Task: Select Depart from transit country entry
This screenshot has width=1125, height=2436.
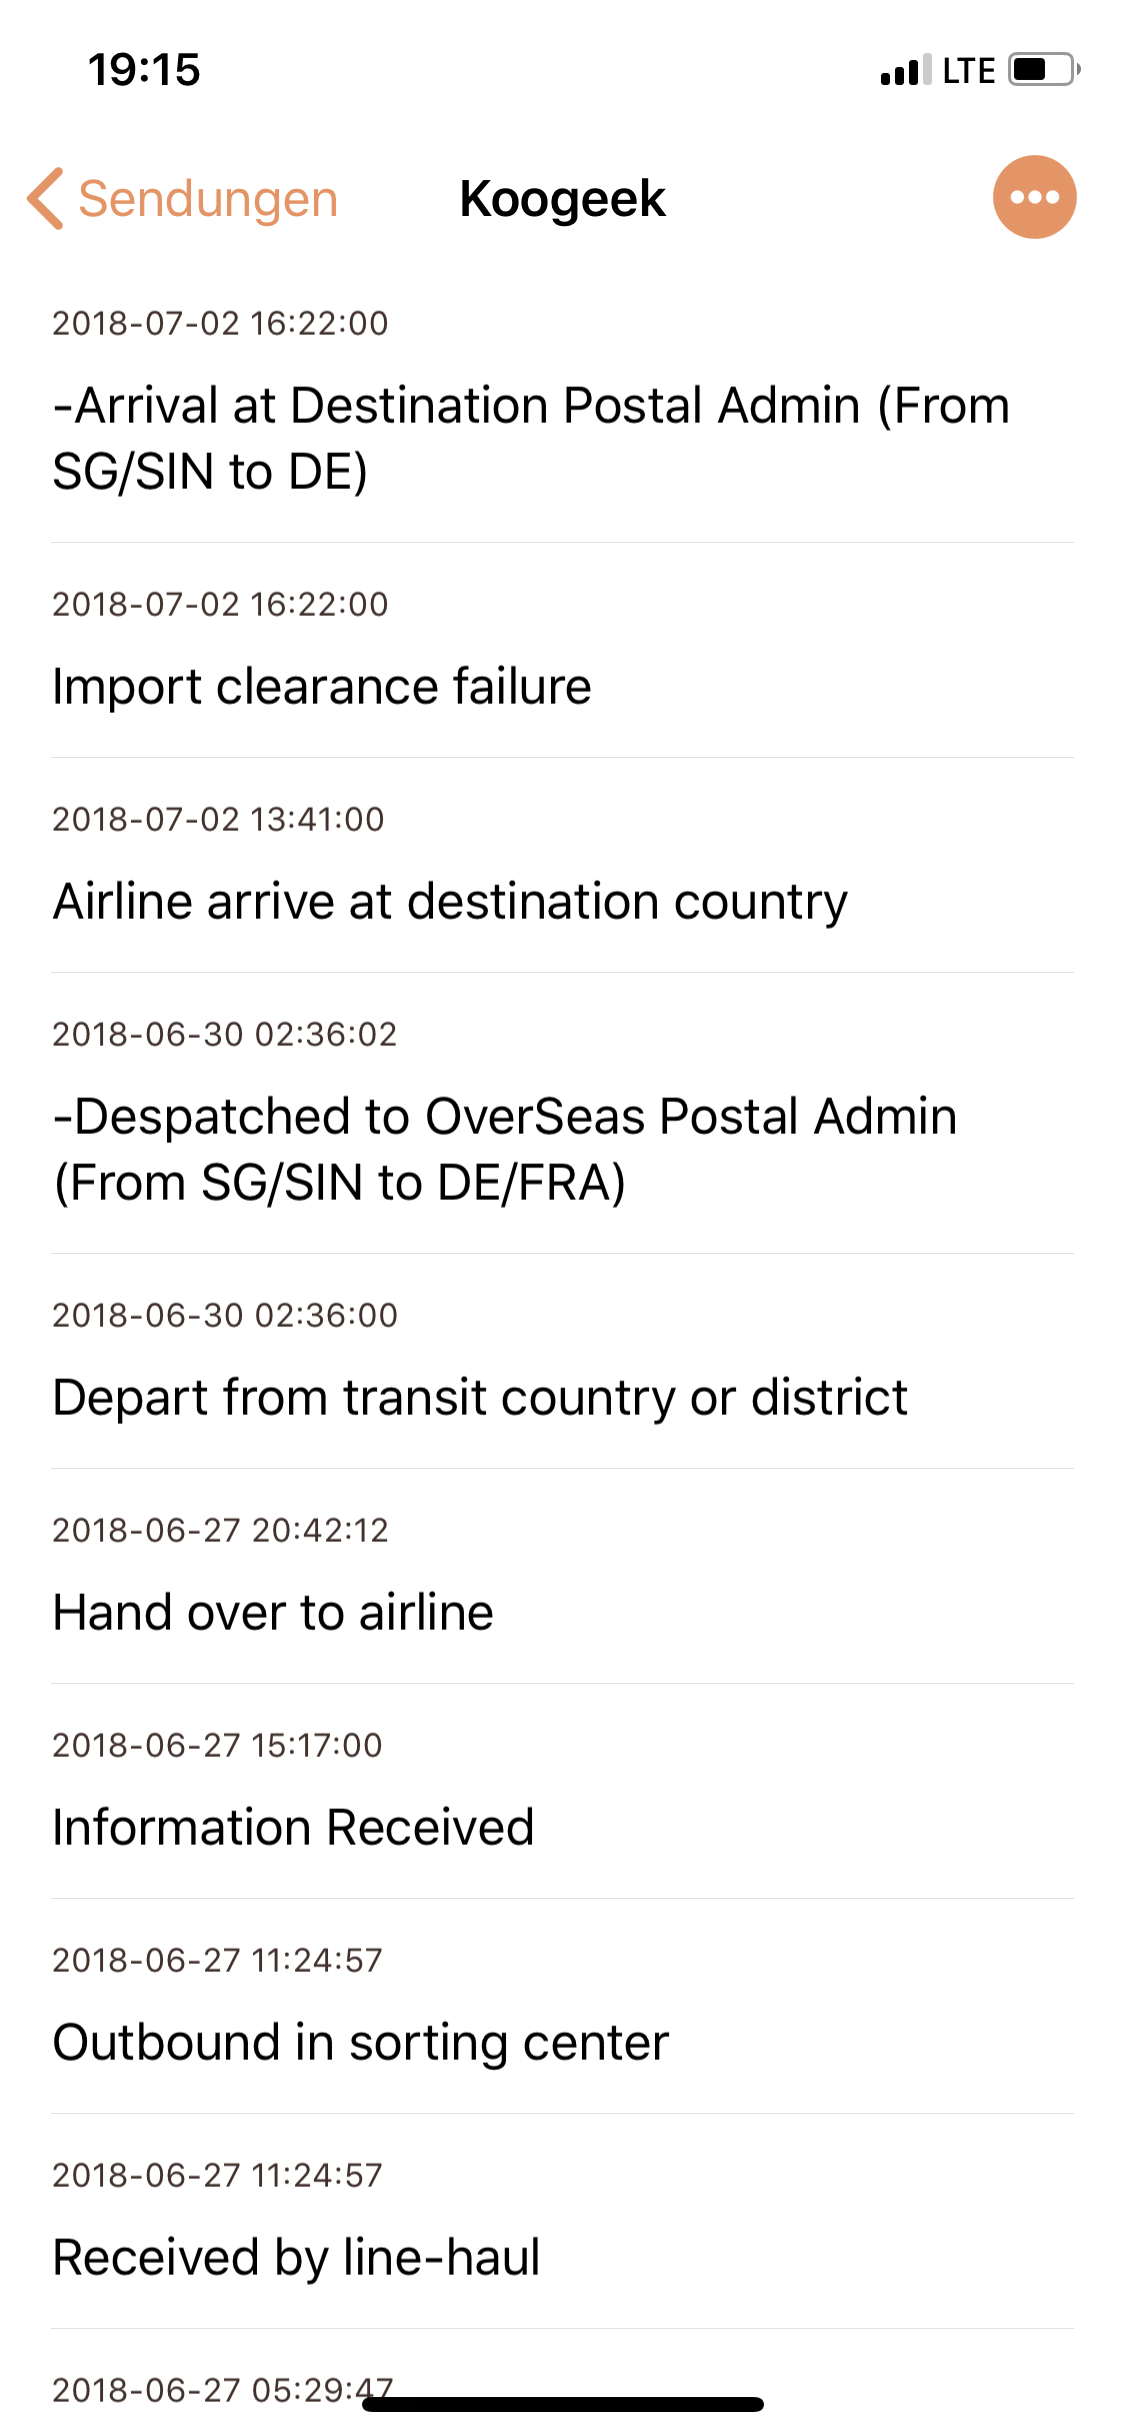Action: [480, 1398]
